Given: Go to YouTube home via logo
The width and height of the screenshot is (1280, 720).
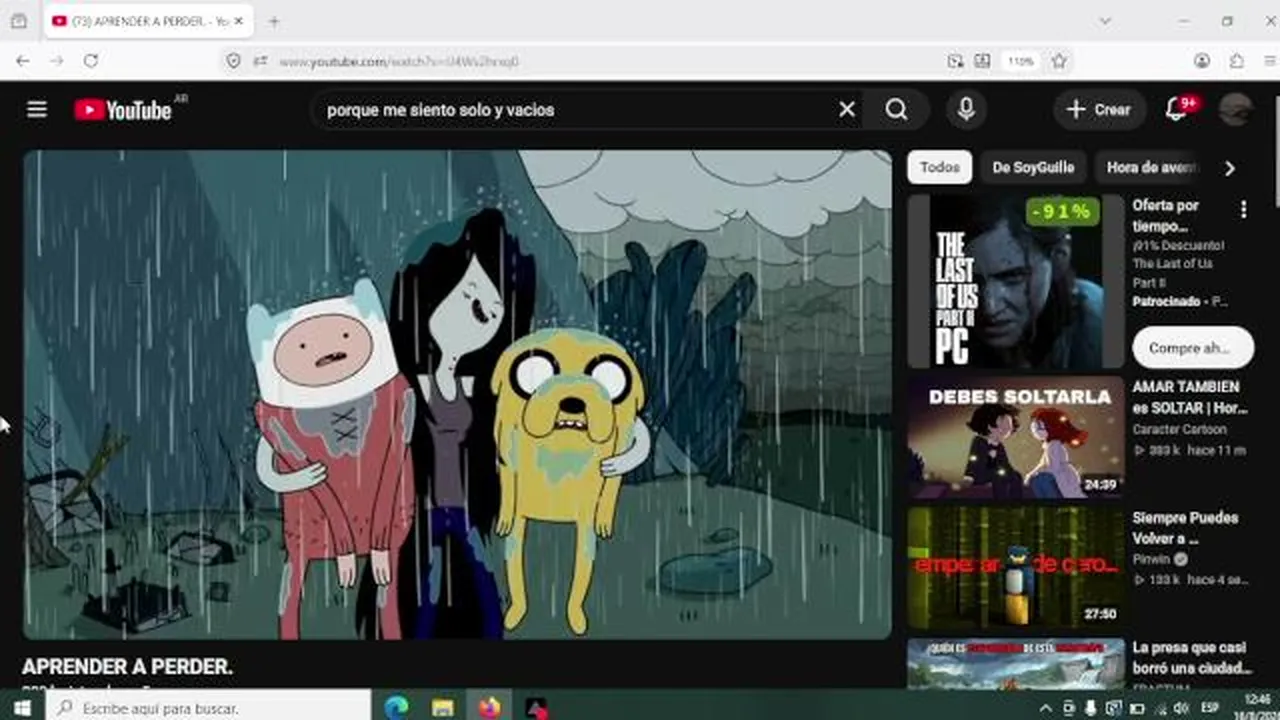Looking at the screenshot, I should pyautogui.click(x=123, y=110).
